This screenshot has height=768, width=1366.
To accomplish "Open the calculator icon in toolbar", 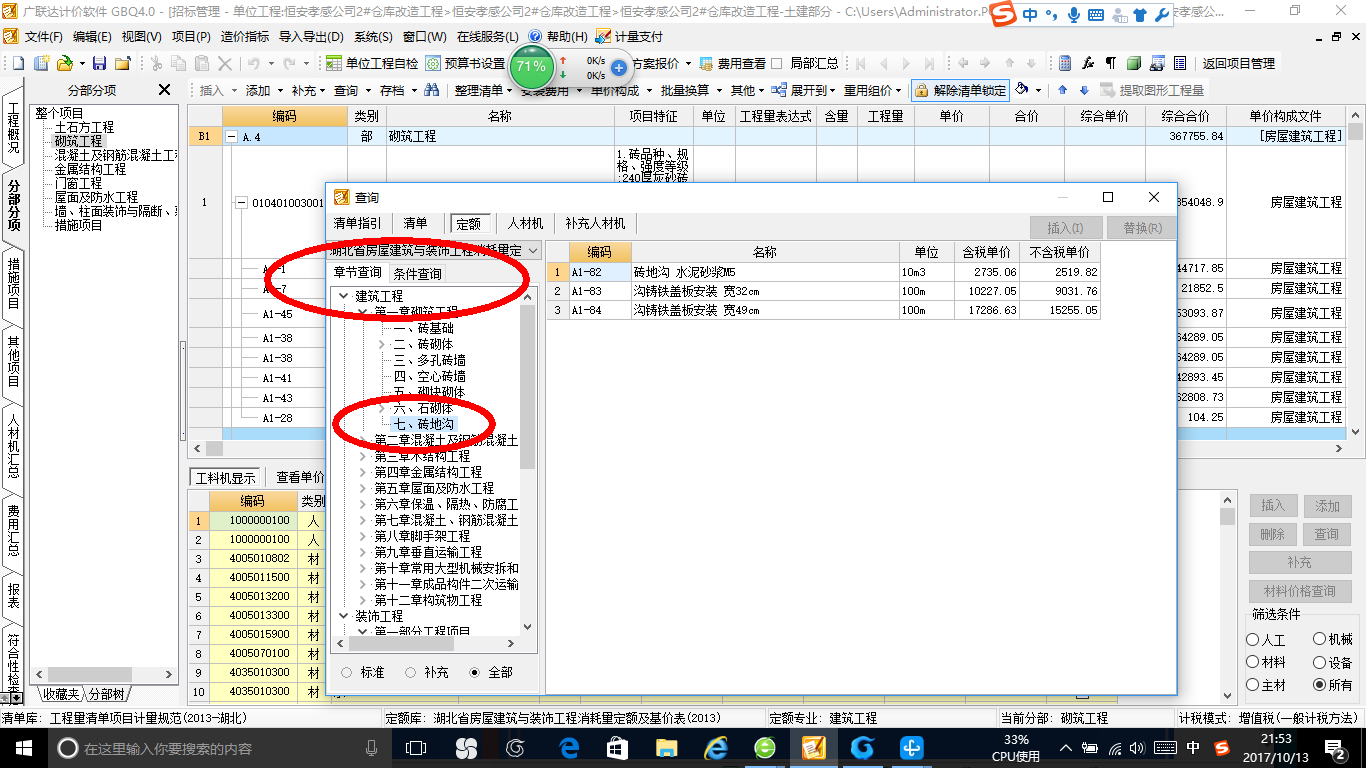I will (x=1065, y=63).
